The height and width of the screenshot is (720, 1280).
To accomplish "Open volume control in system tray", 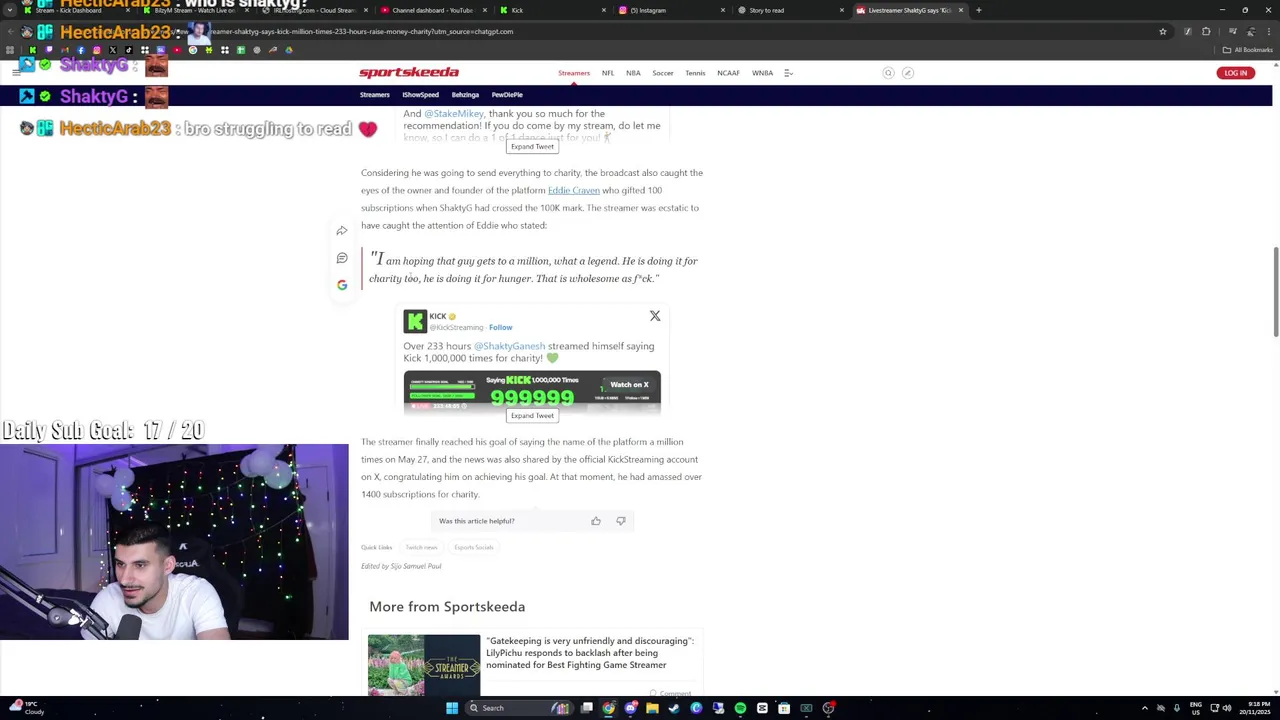I will pyautogui.click(x=1226, y=708).
